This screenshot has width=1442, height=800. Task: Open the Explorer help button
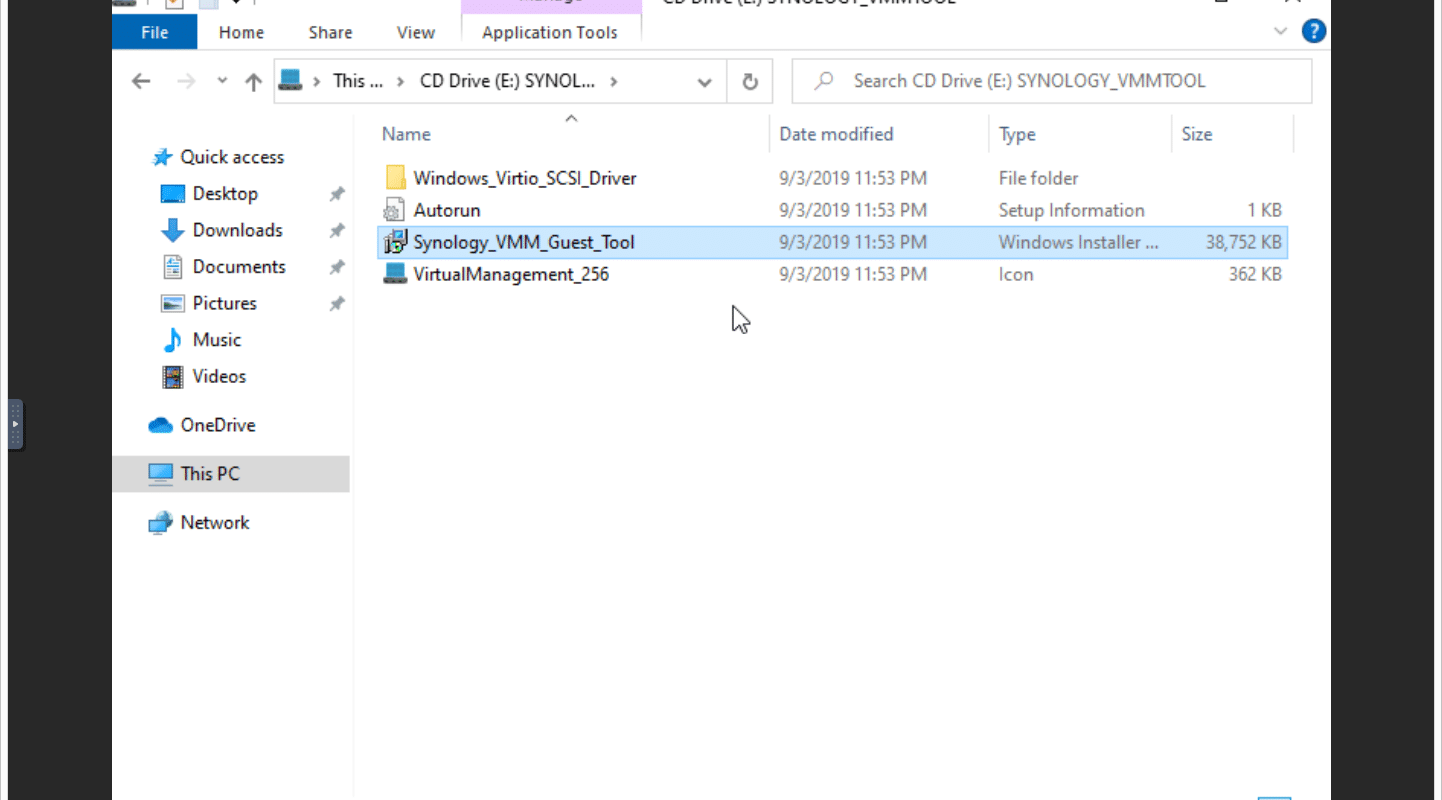click(x=1313, y=31)
